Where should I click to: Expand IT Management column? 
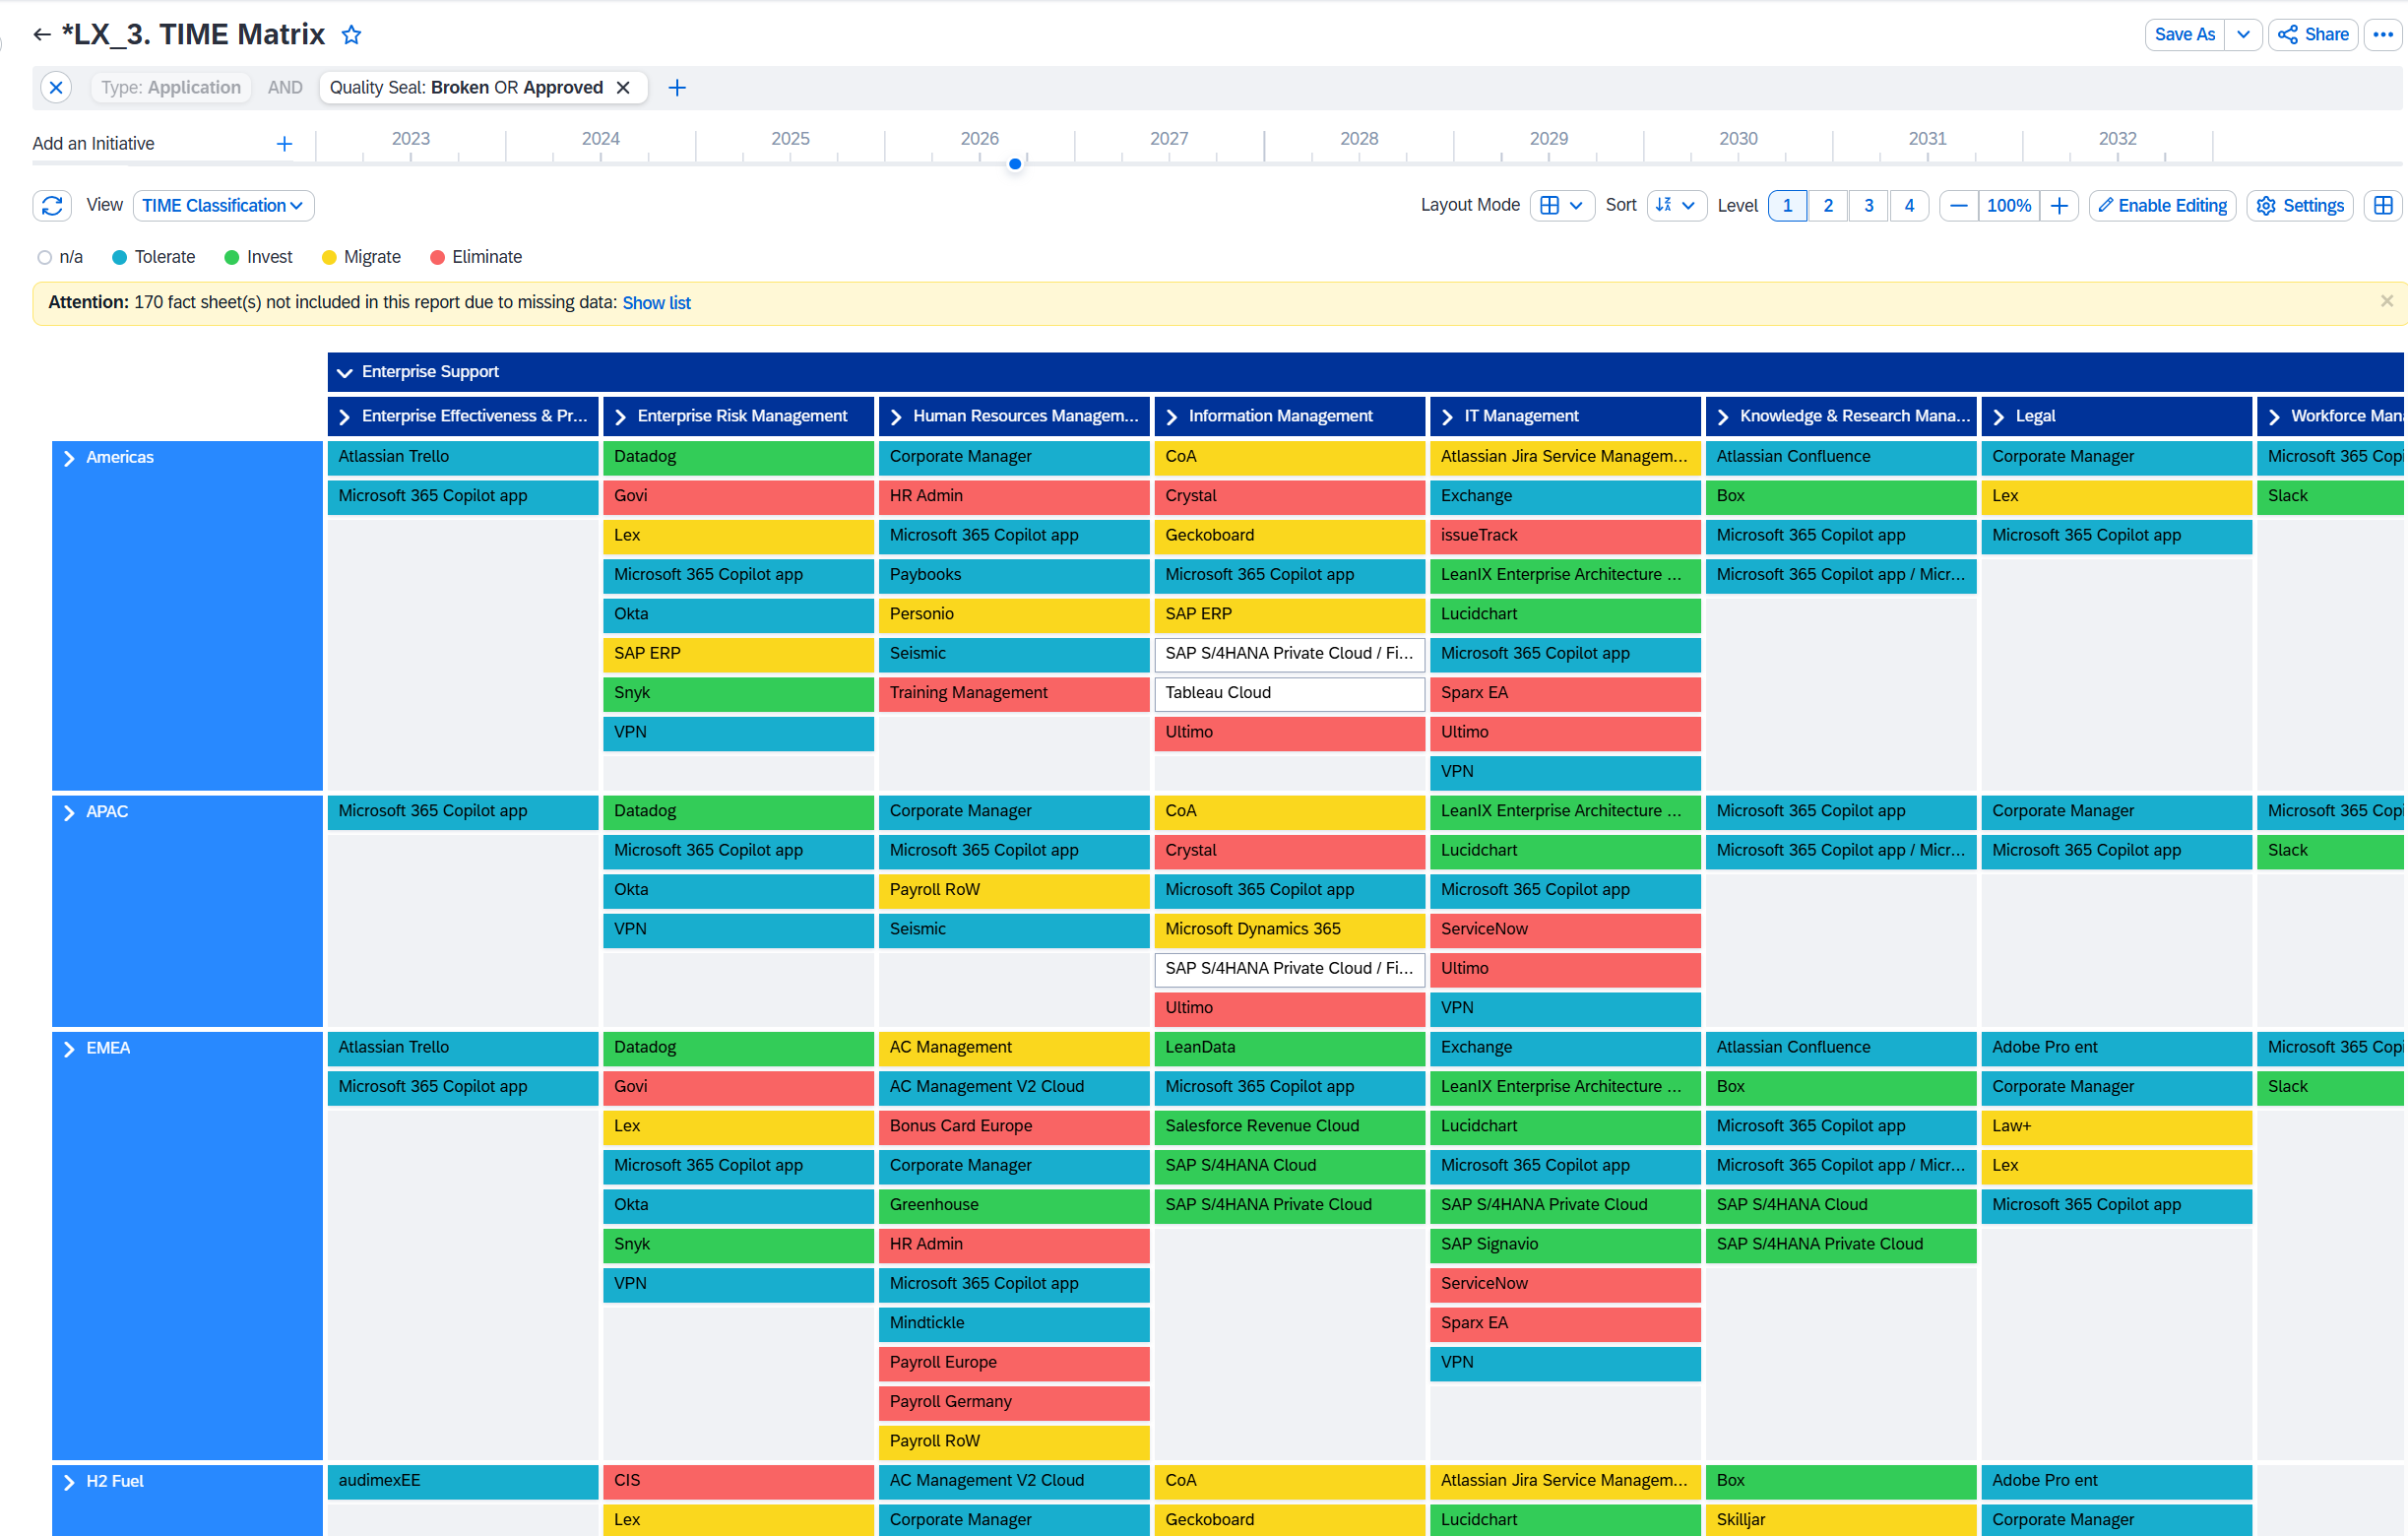(1447, 417)
